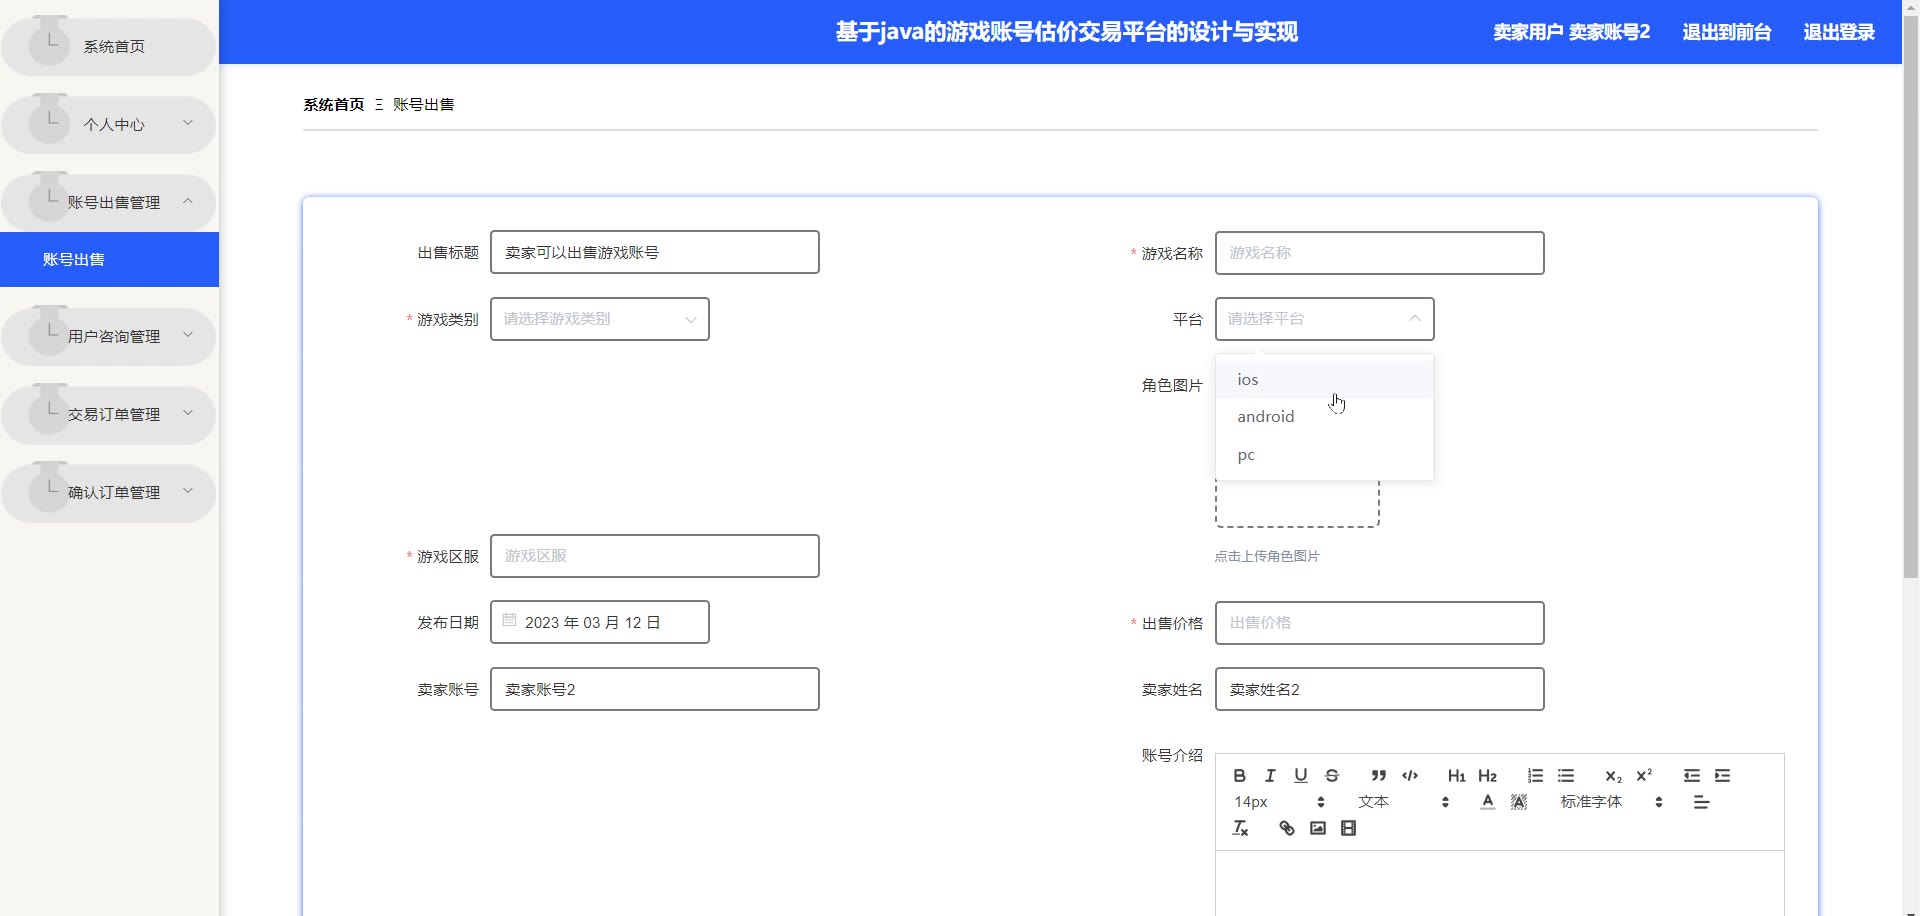Open the 标准字体 font dropdown

coord(1611,802)
